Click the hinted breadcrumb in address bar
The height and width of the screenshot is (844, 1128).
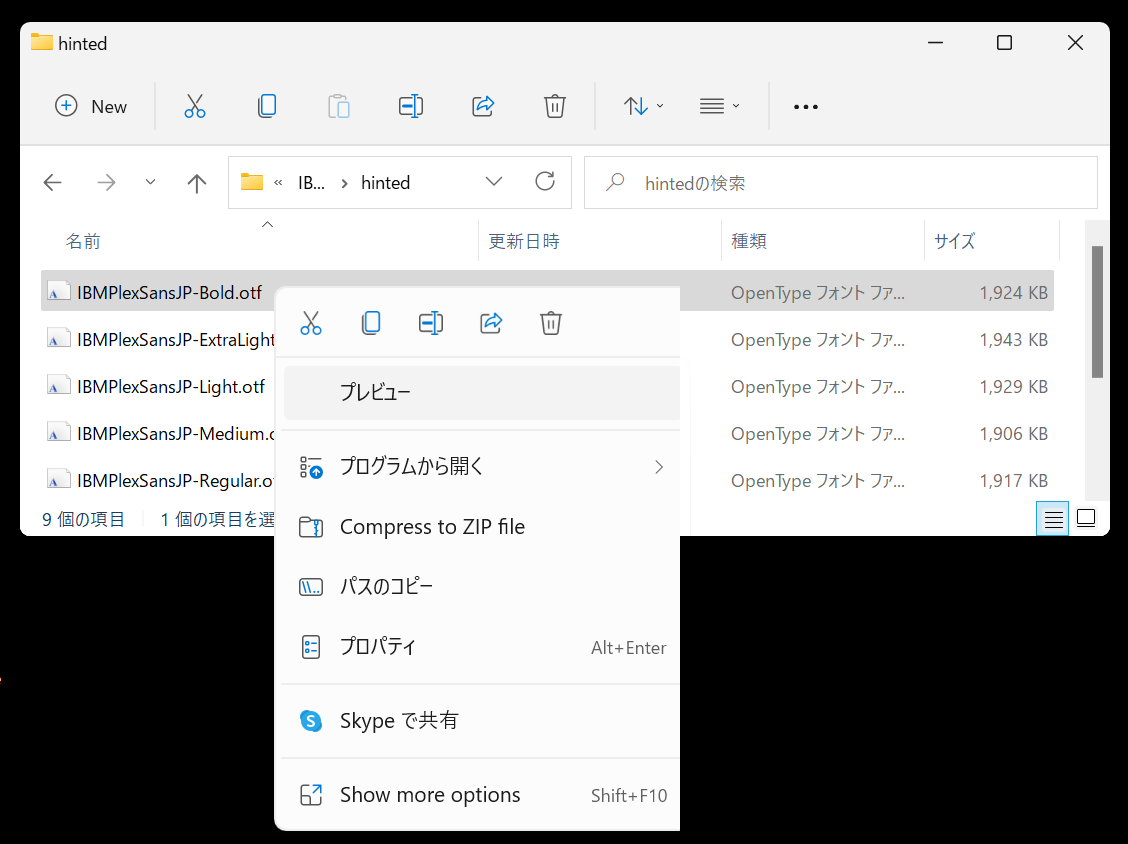386,183
